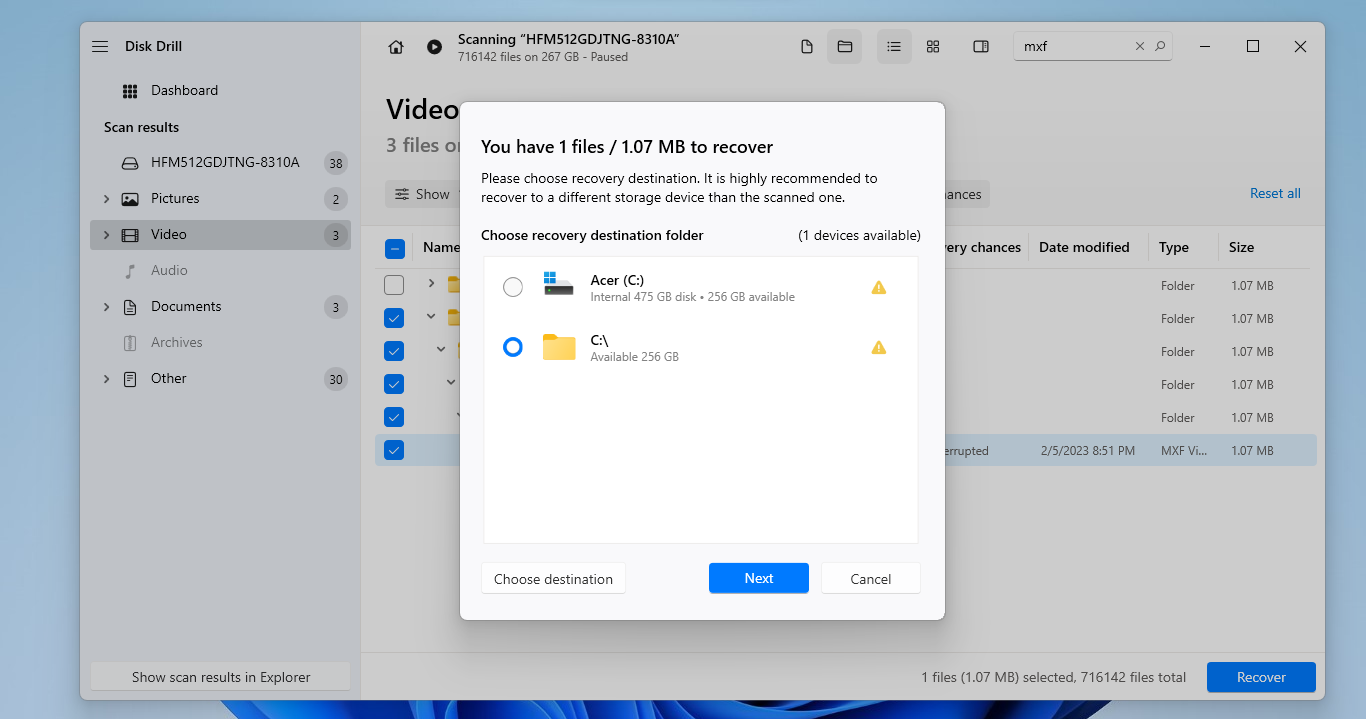Click the Choose destination button

coord(553,579)
